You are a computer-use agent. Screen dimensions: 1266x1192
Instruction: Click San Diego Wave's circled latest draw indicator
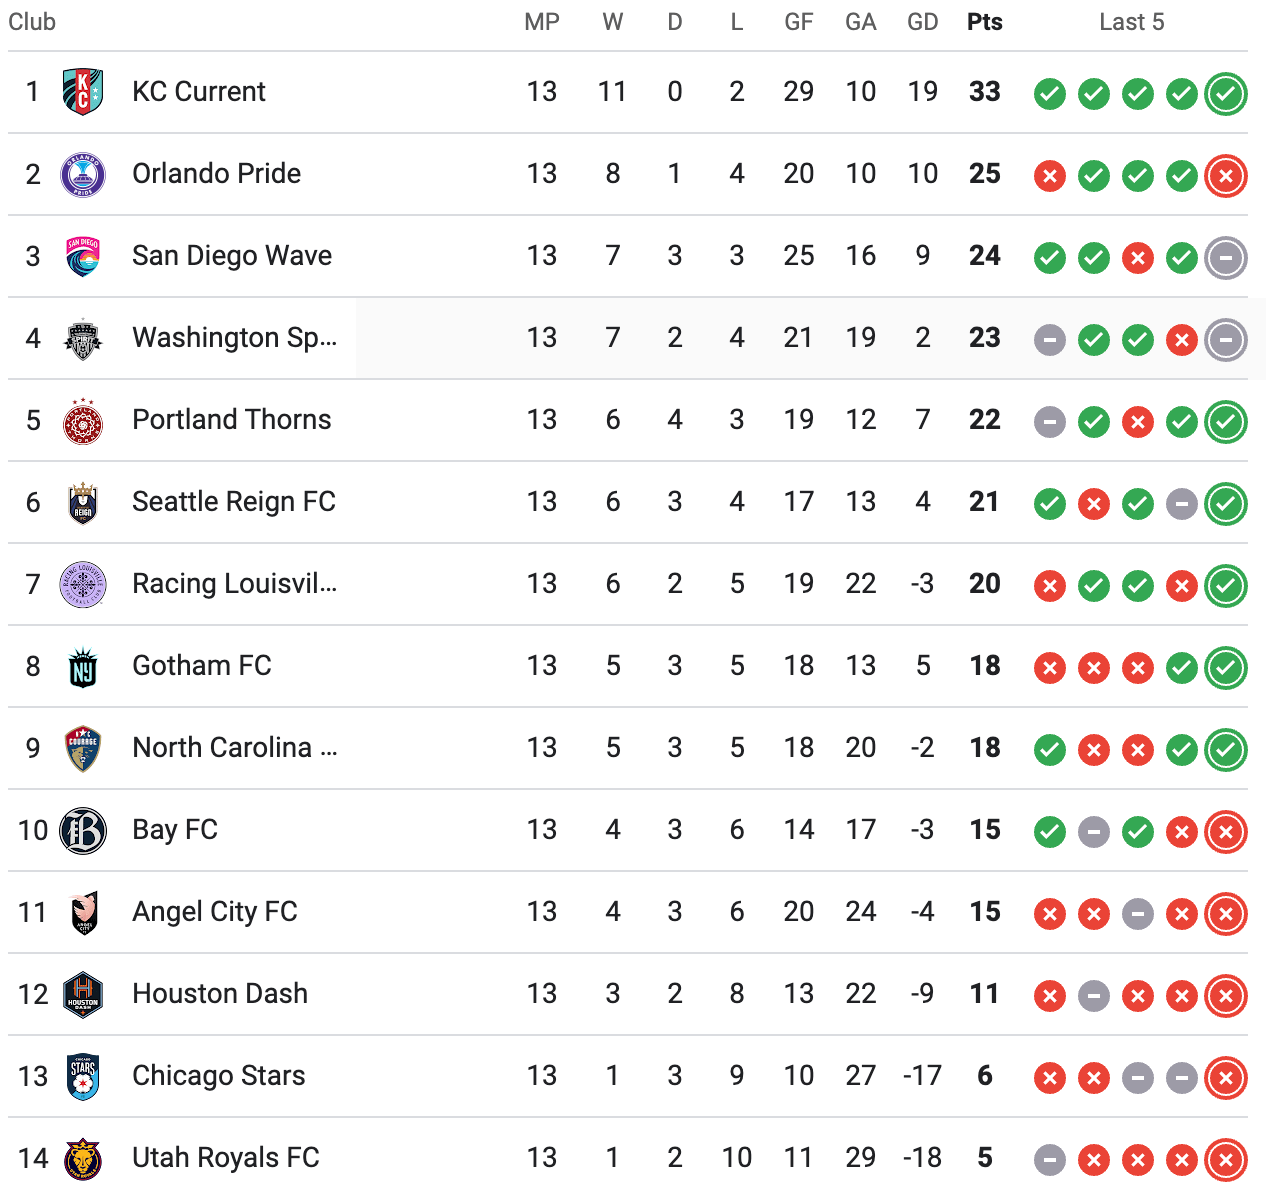click(x=1226, y=258)
